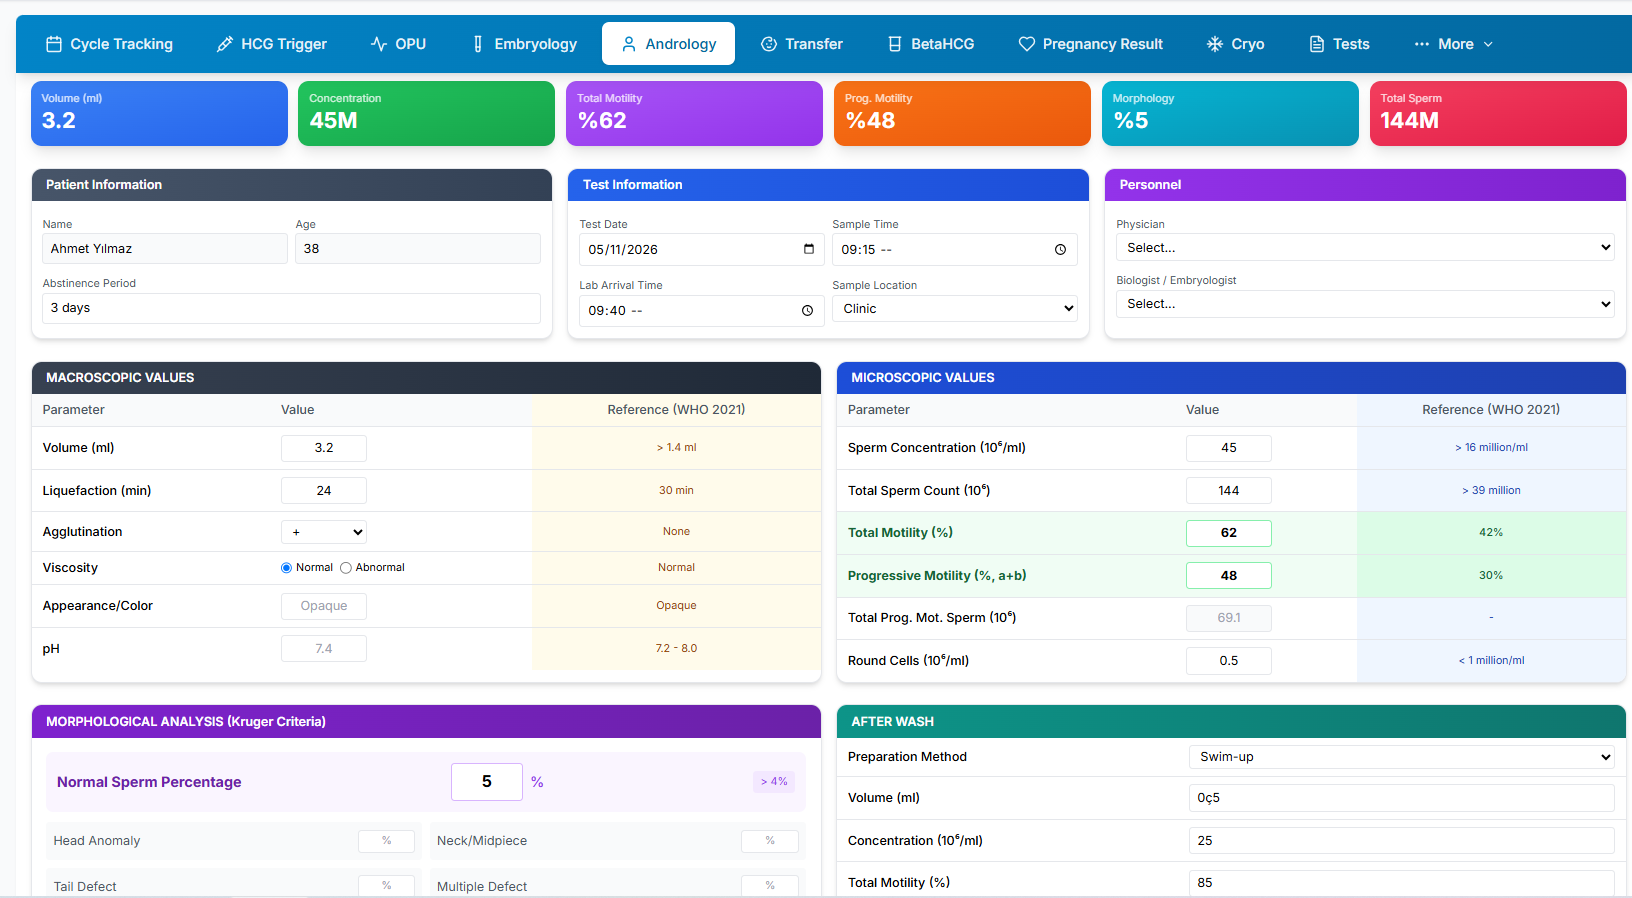Click the Total Motility value field
Screen dimensions: 1632x898
(1229, 533)
